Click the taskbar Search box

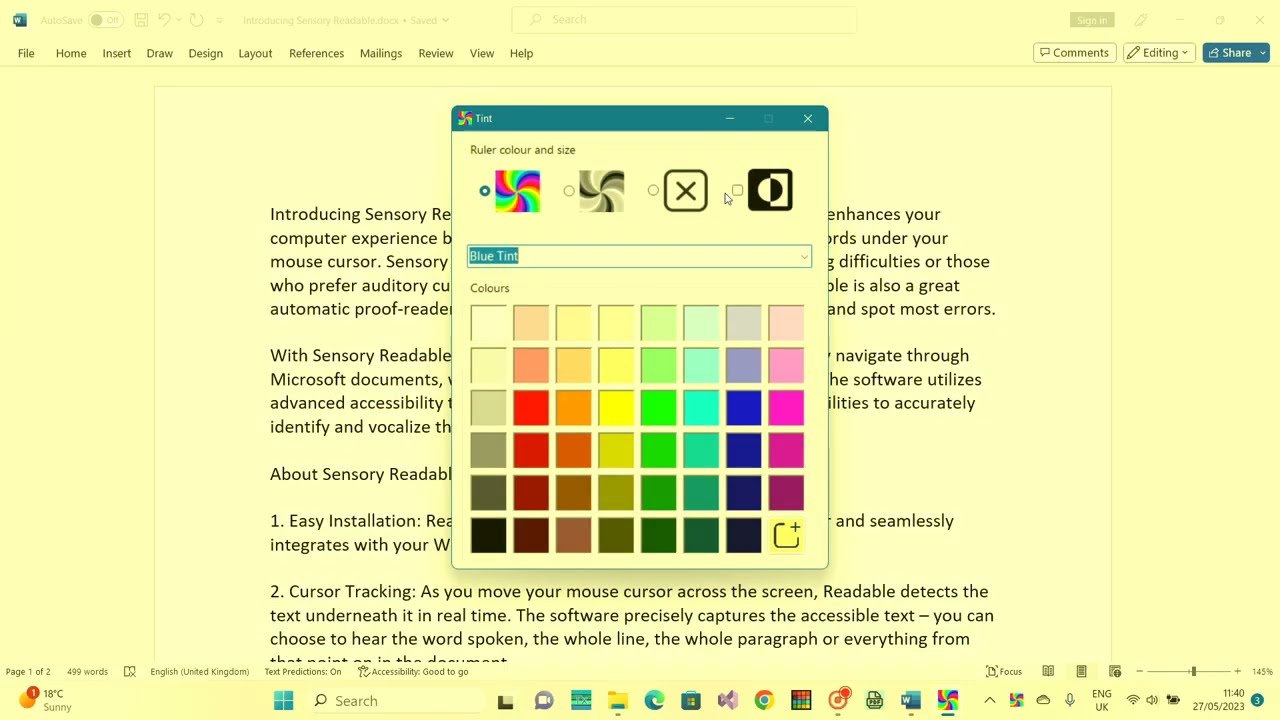(393, 701)
